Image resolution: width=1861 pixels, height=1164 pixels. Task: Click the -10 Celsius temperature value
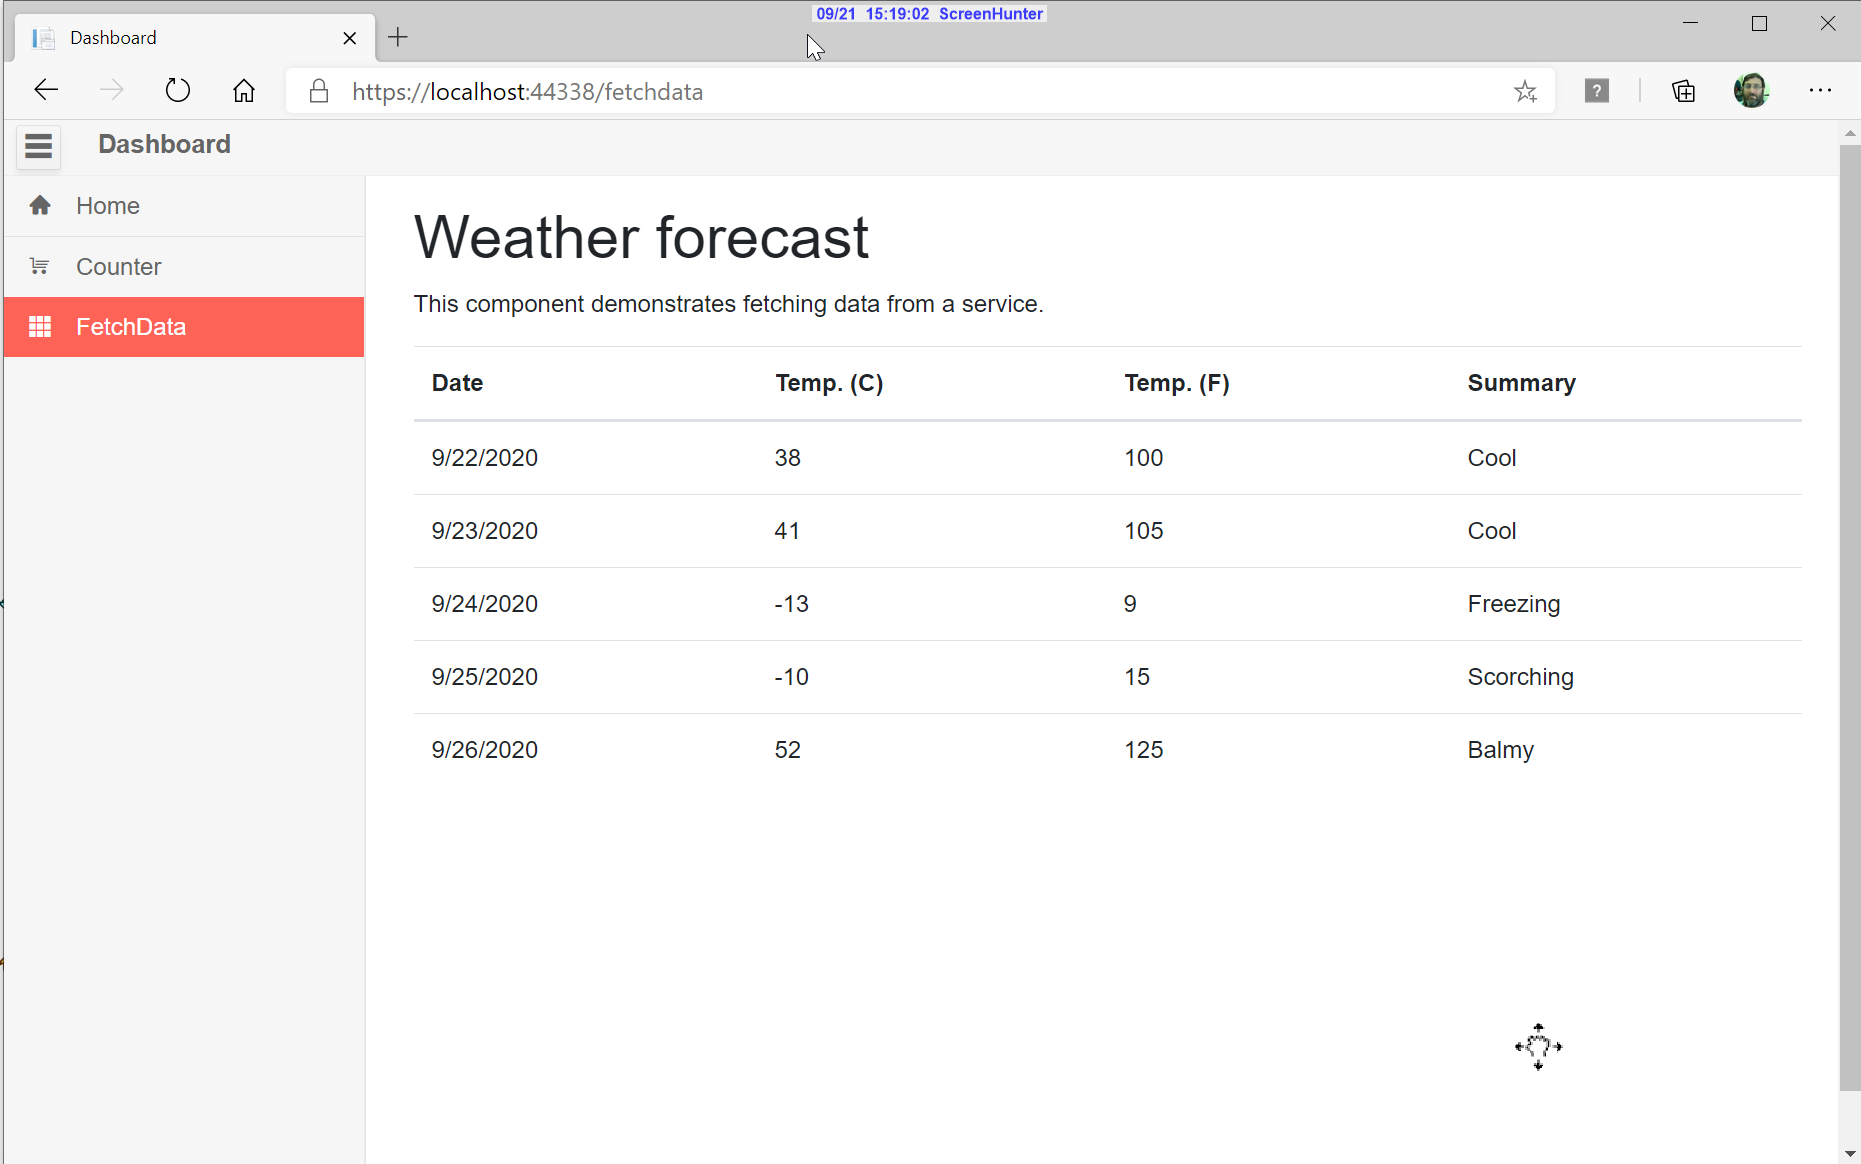(792, 677)
